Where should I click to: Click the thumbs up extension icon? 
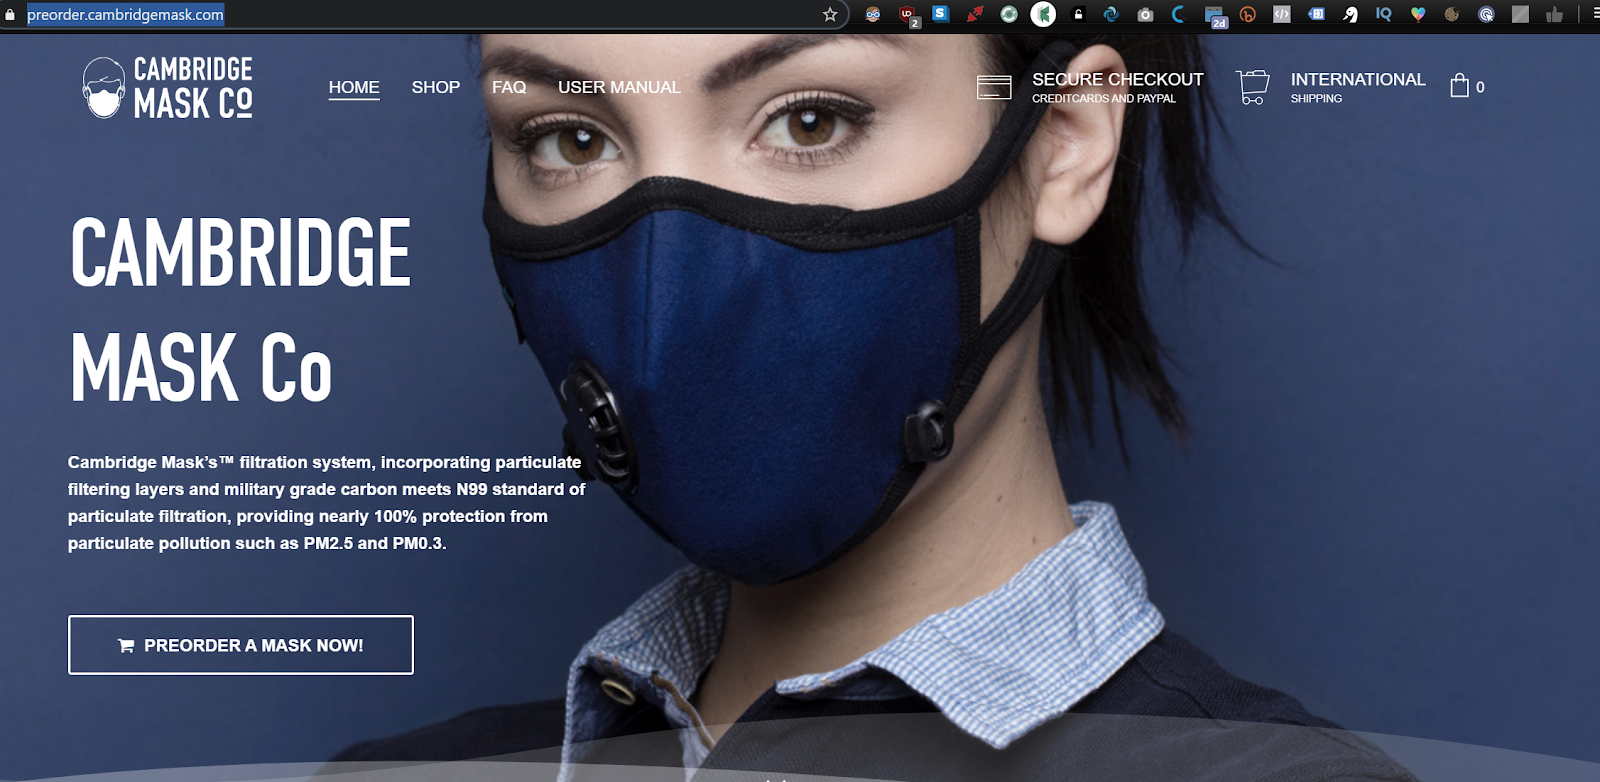[1554, 14]
